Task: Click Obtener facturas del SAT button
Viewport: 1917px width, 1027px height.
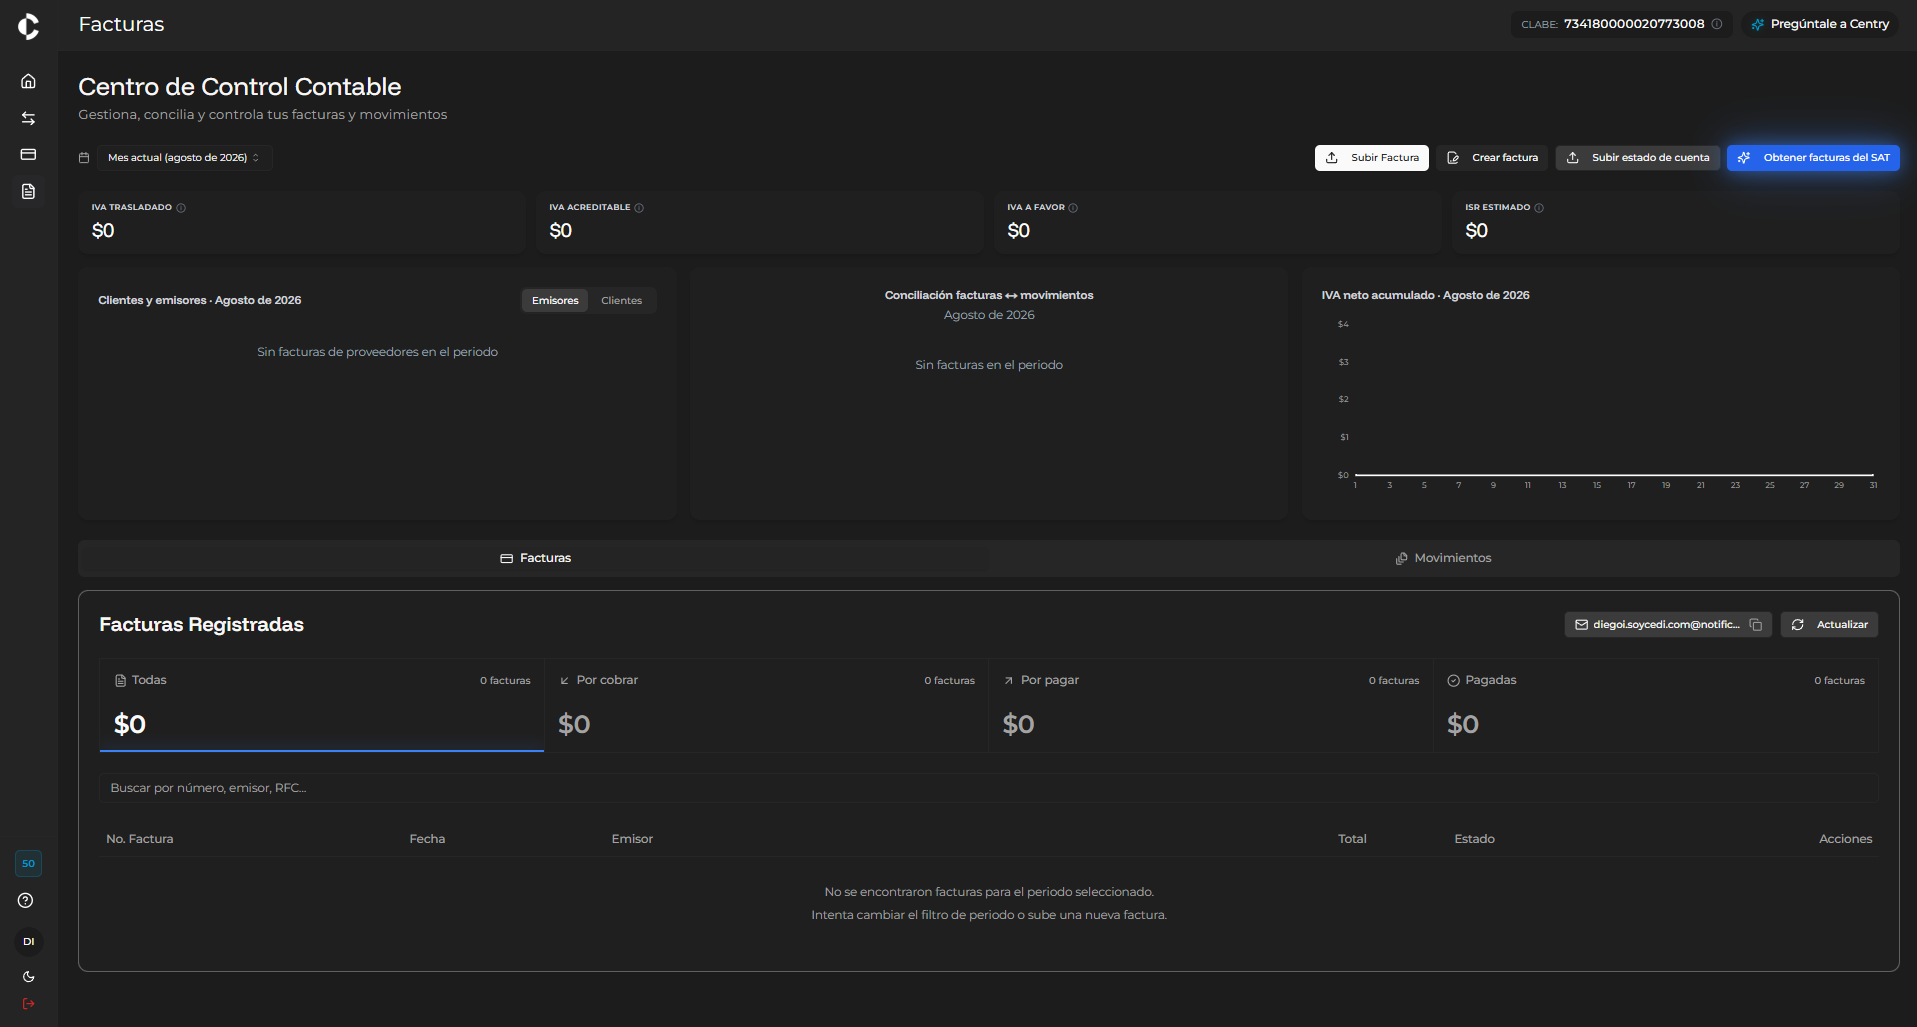Action: [1813, 158]
